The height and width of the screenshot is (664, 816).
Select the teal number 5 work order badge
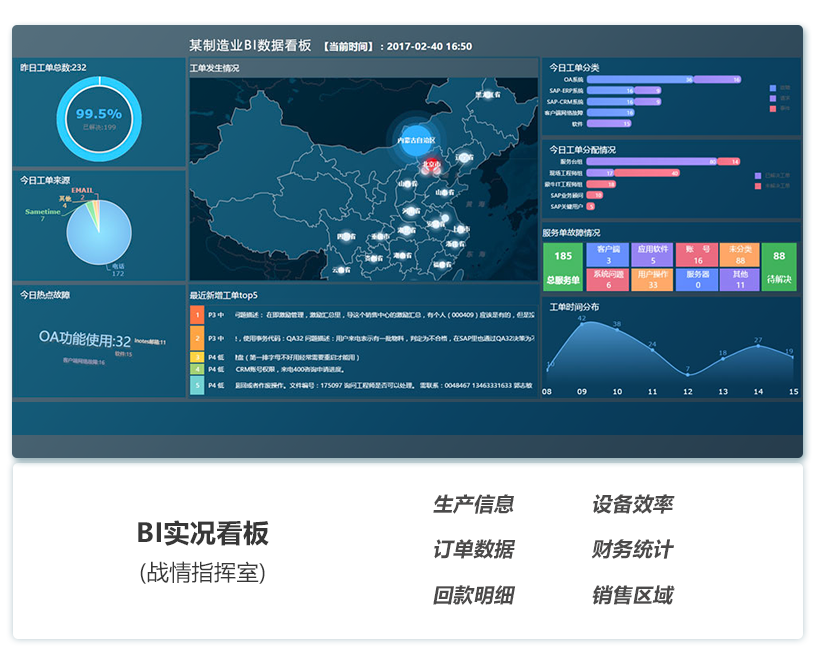(197, 384)
